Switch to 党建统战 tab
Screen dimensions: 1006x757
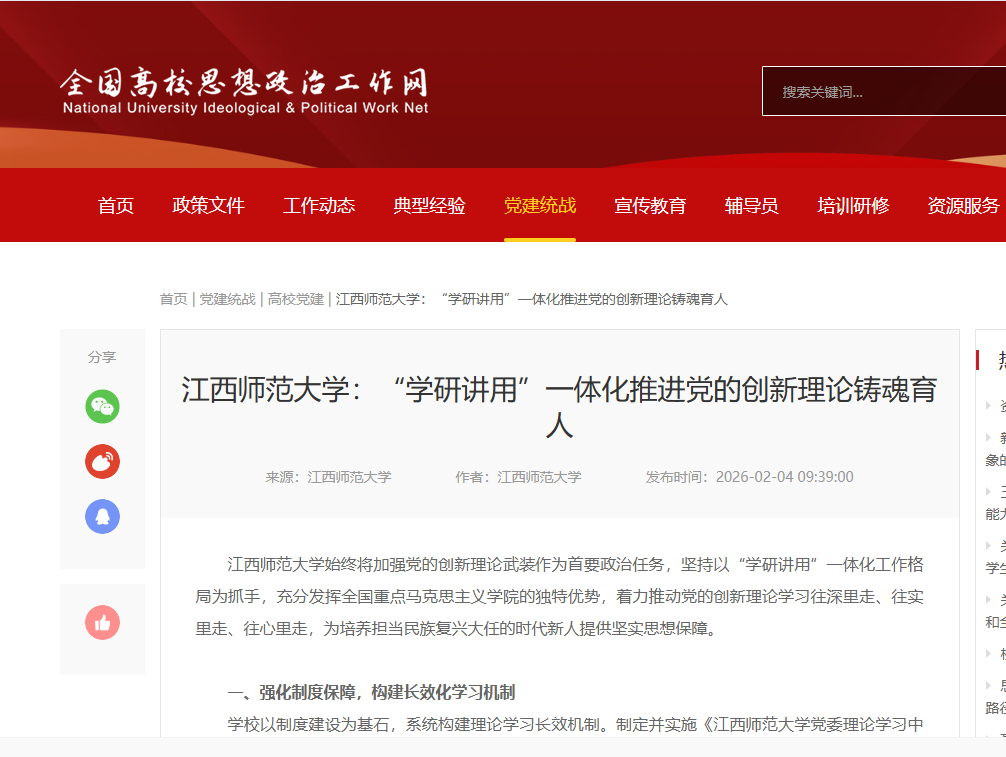[540, 206]
